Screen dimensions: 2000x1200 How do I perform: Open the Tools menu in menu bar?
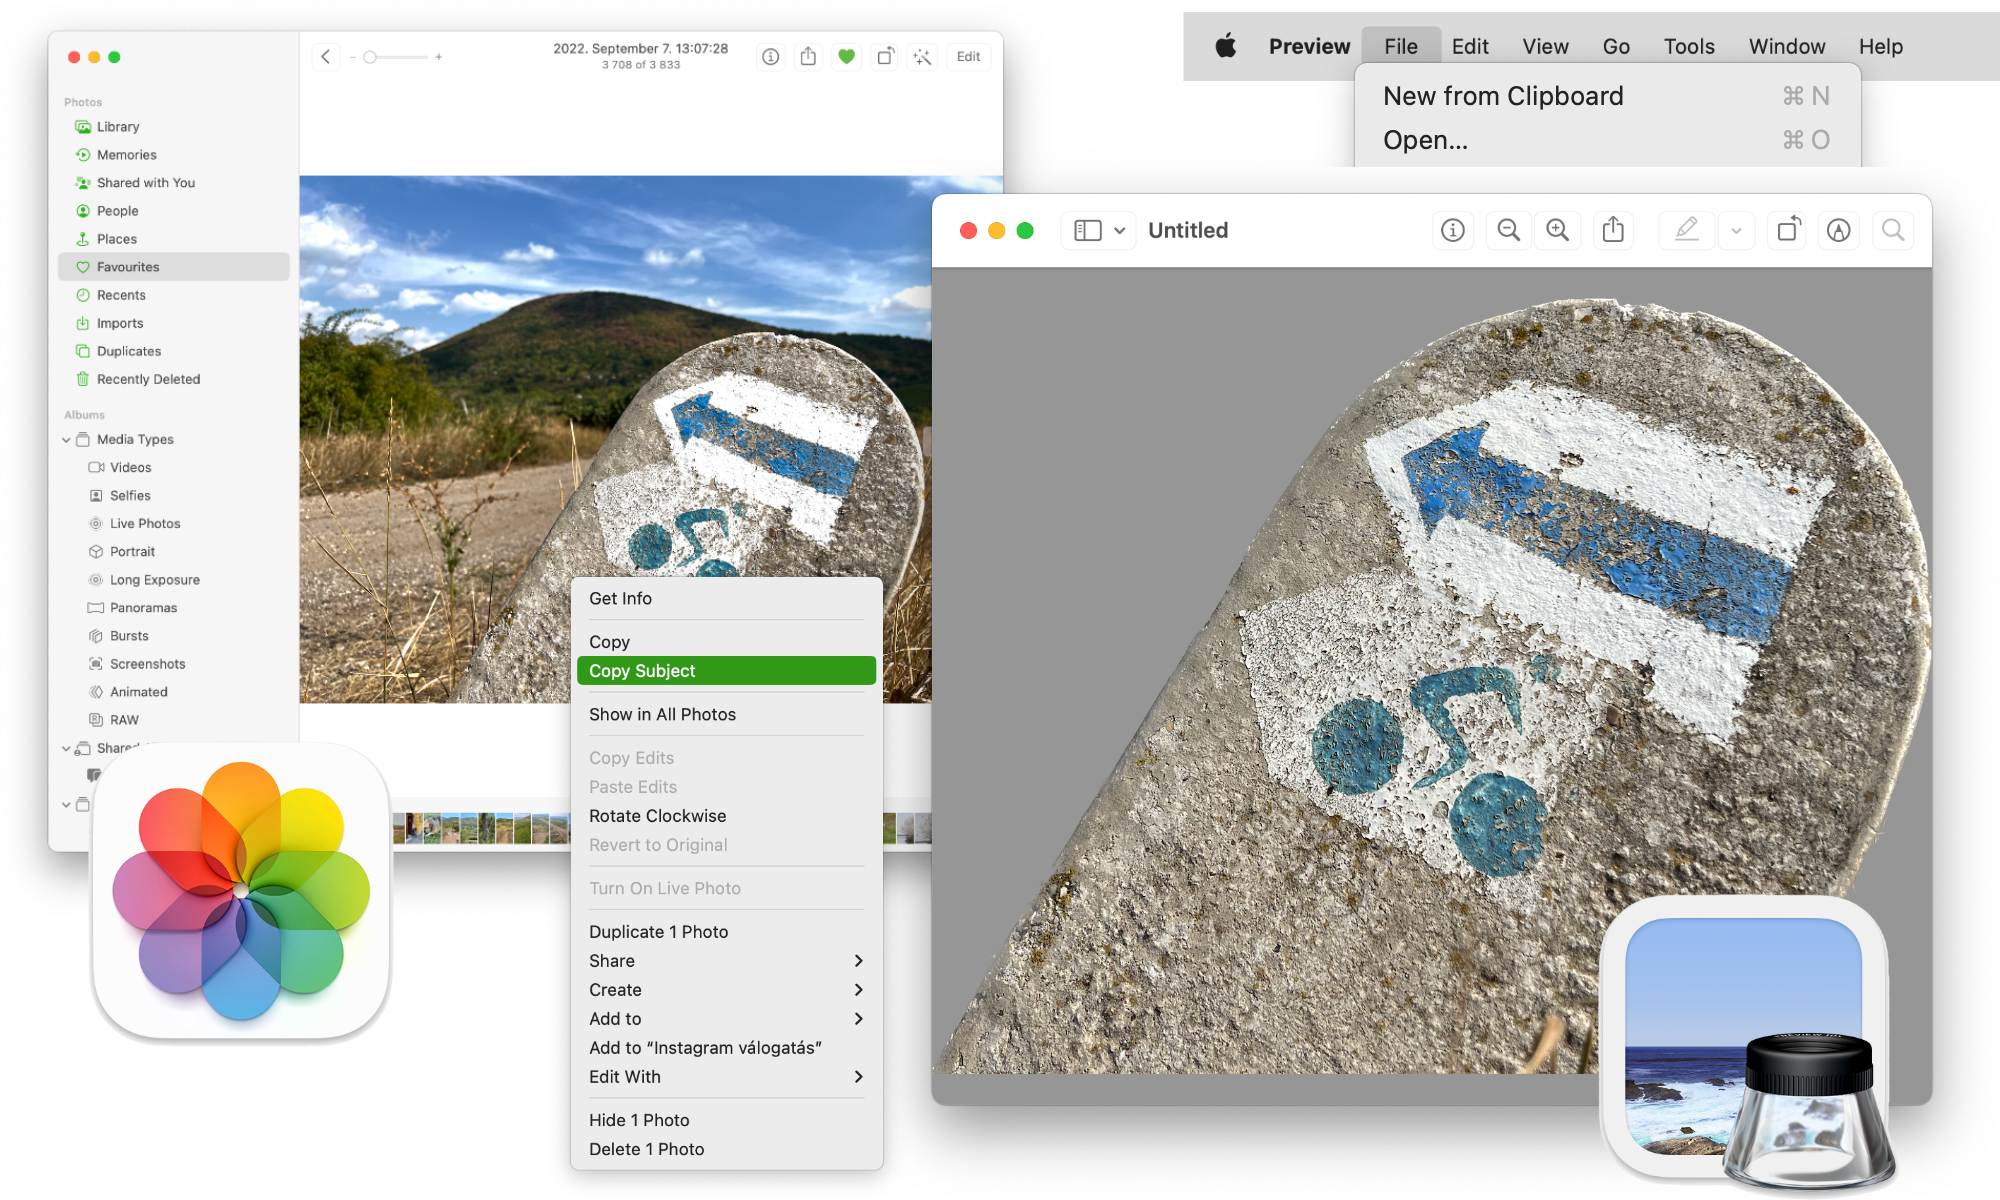coord(1689,46)
